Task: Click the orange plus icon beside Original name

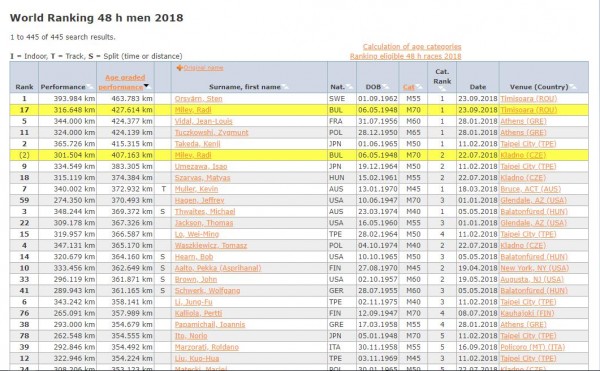Action: 179,68
